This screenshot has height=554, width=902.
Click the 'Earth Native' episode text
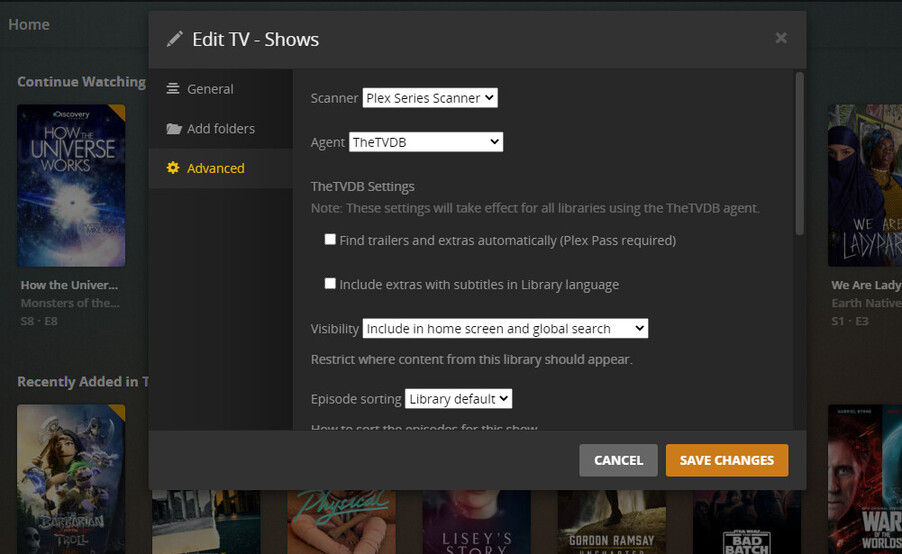(866, 303)
